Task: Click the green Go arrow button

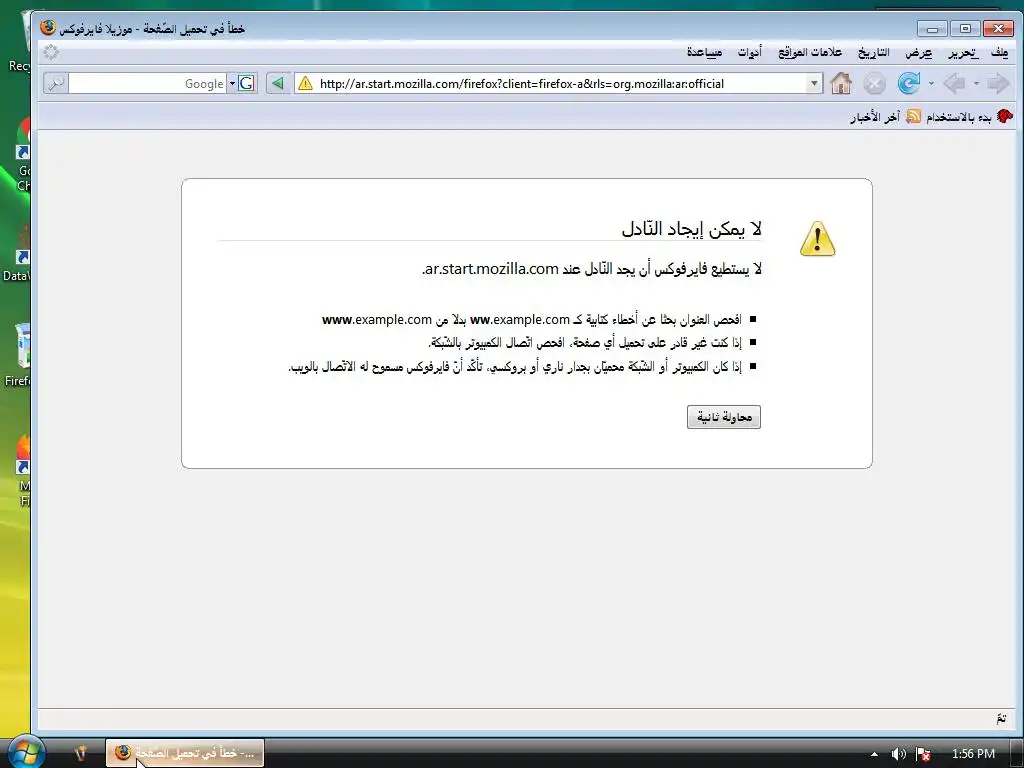Action: click(278, 83)
